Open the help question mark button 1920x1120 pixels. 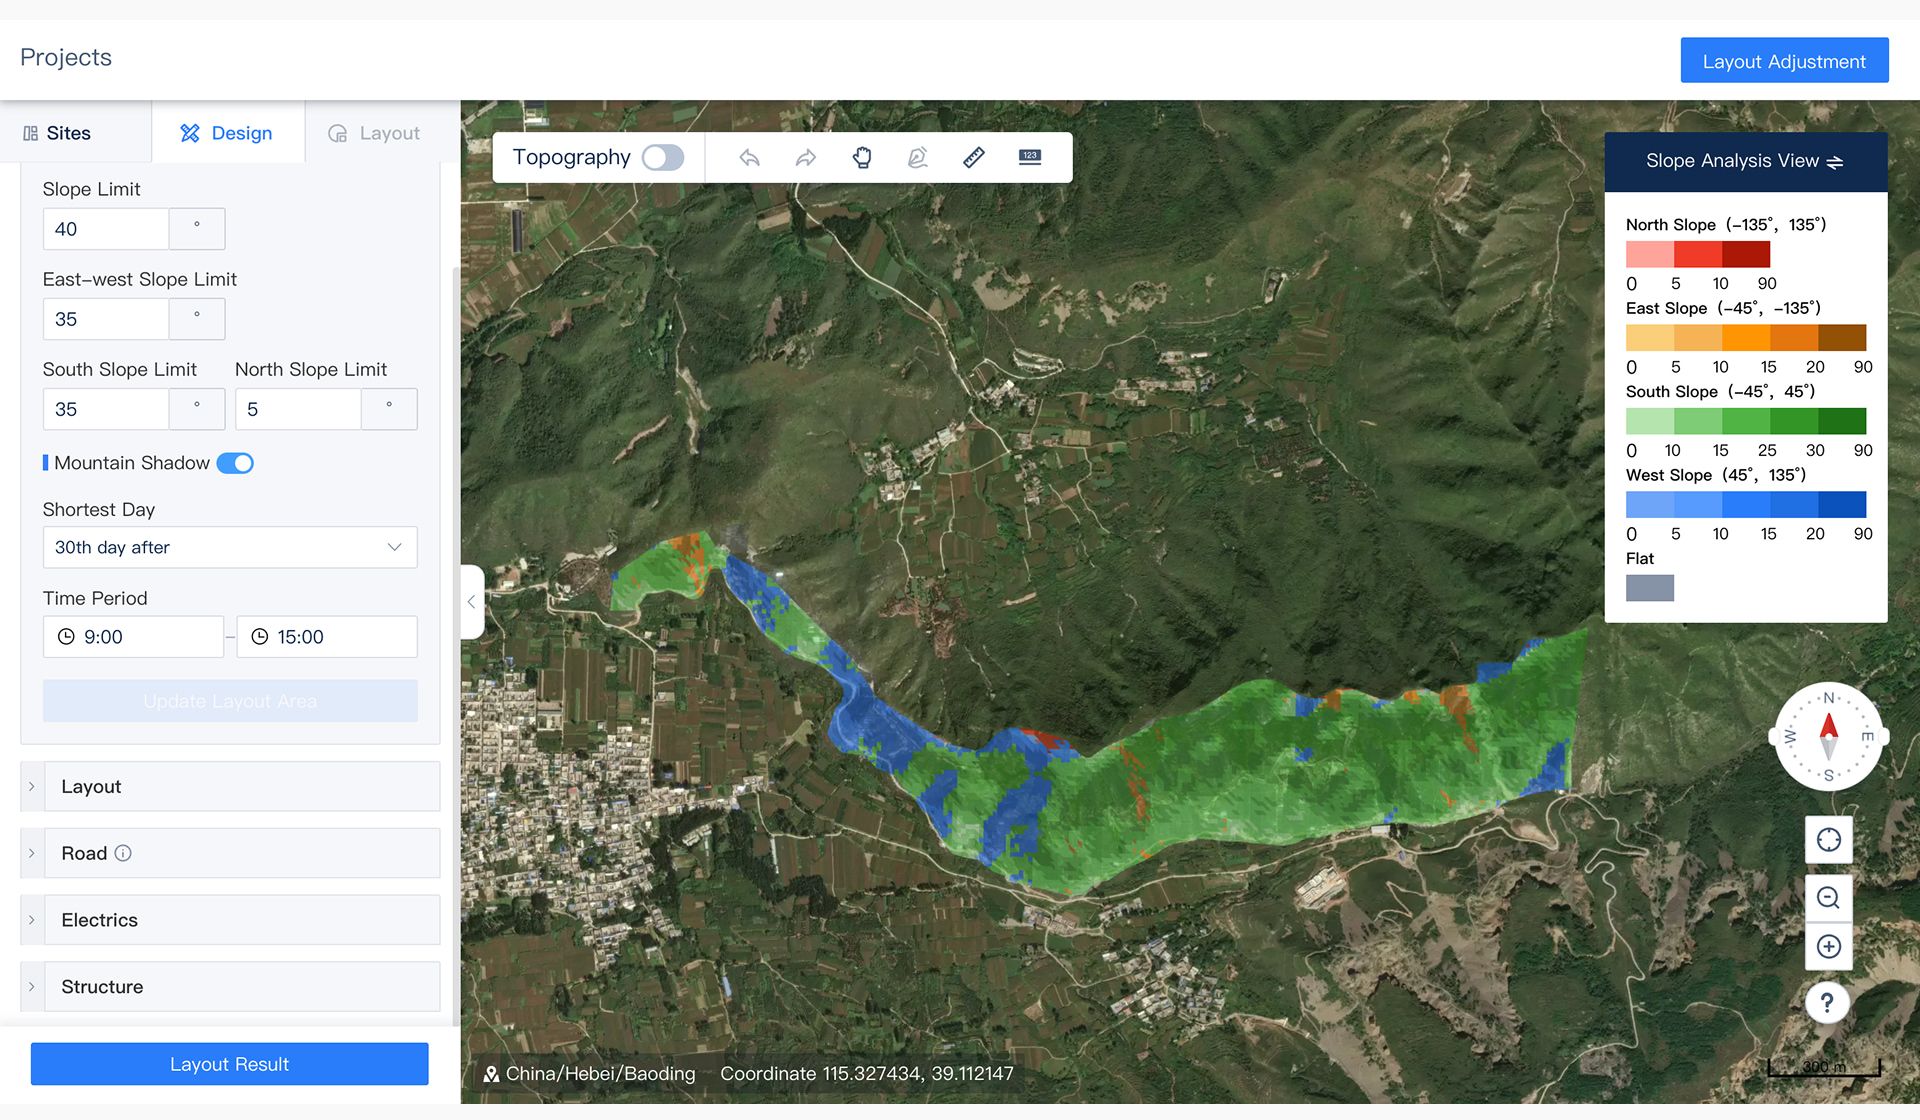pyautogui.click(x=1827, y=1002)
